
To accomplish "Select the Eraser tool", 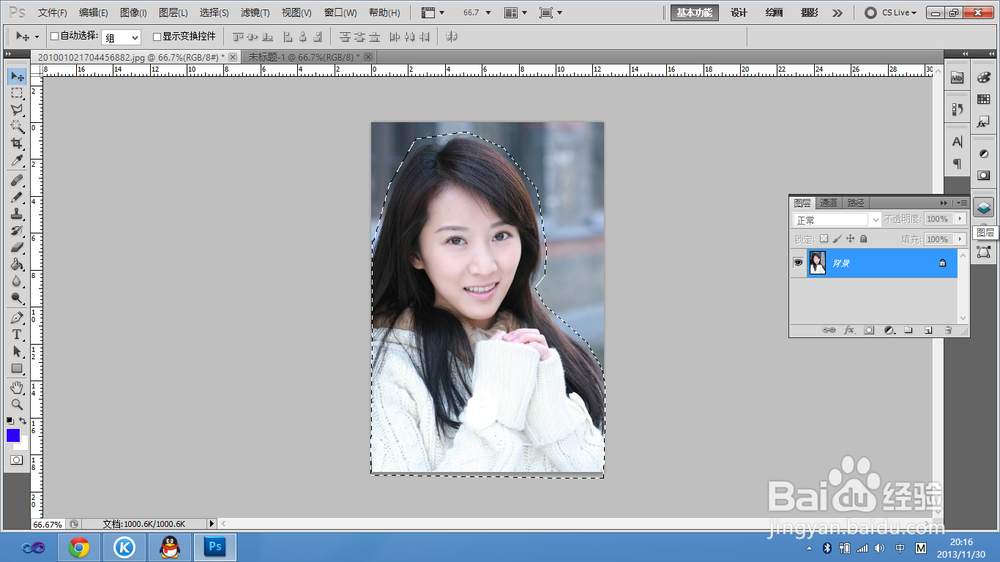I will point(17,247).
